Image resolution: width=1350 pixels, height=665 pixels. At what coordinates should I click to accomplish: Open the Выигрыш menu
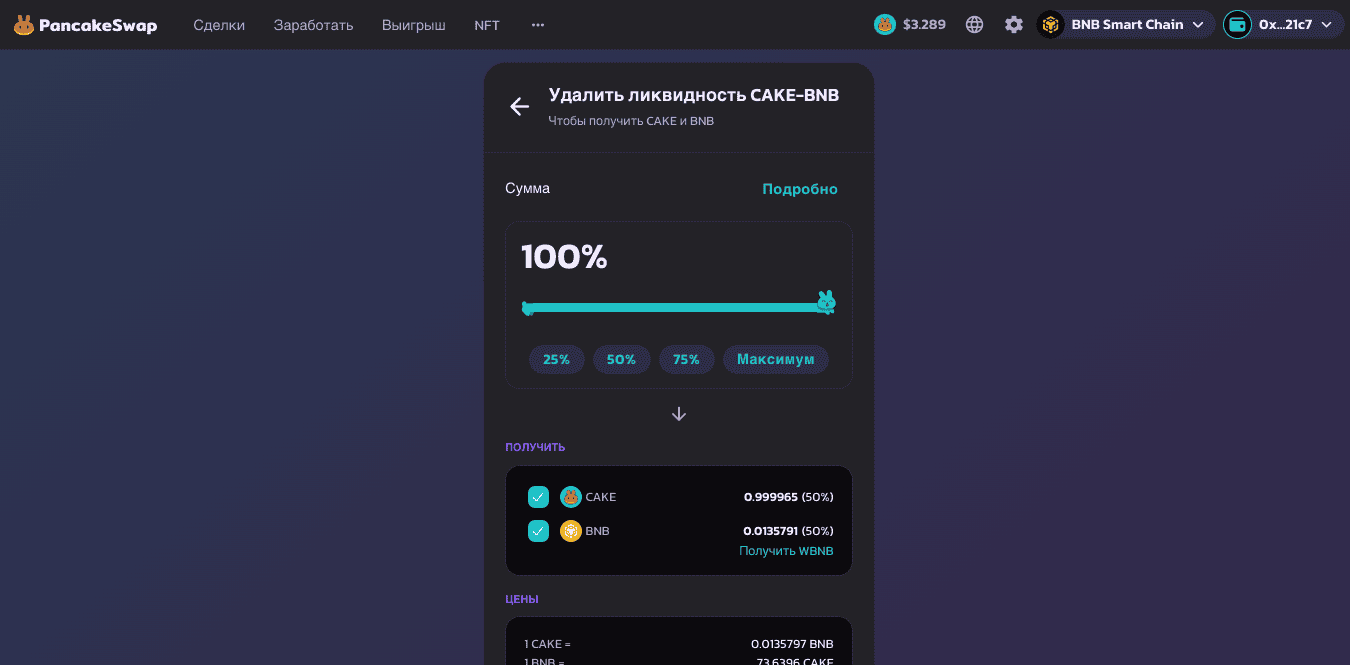click(414, 25)
